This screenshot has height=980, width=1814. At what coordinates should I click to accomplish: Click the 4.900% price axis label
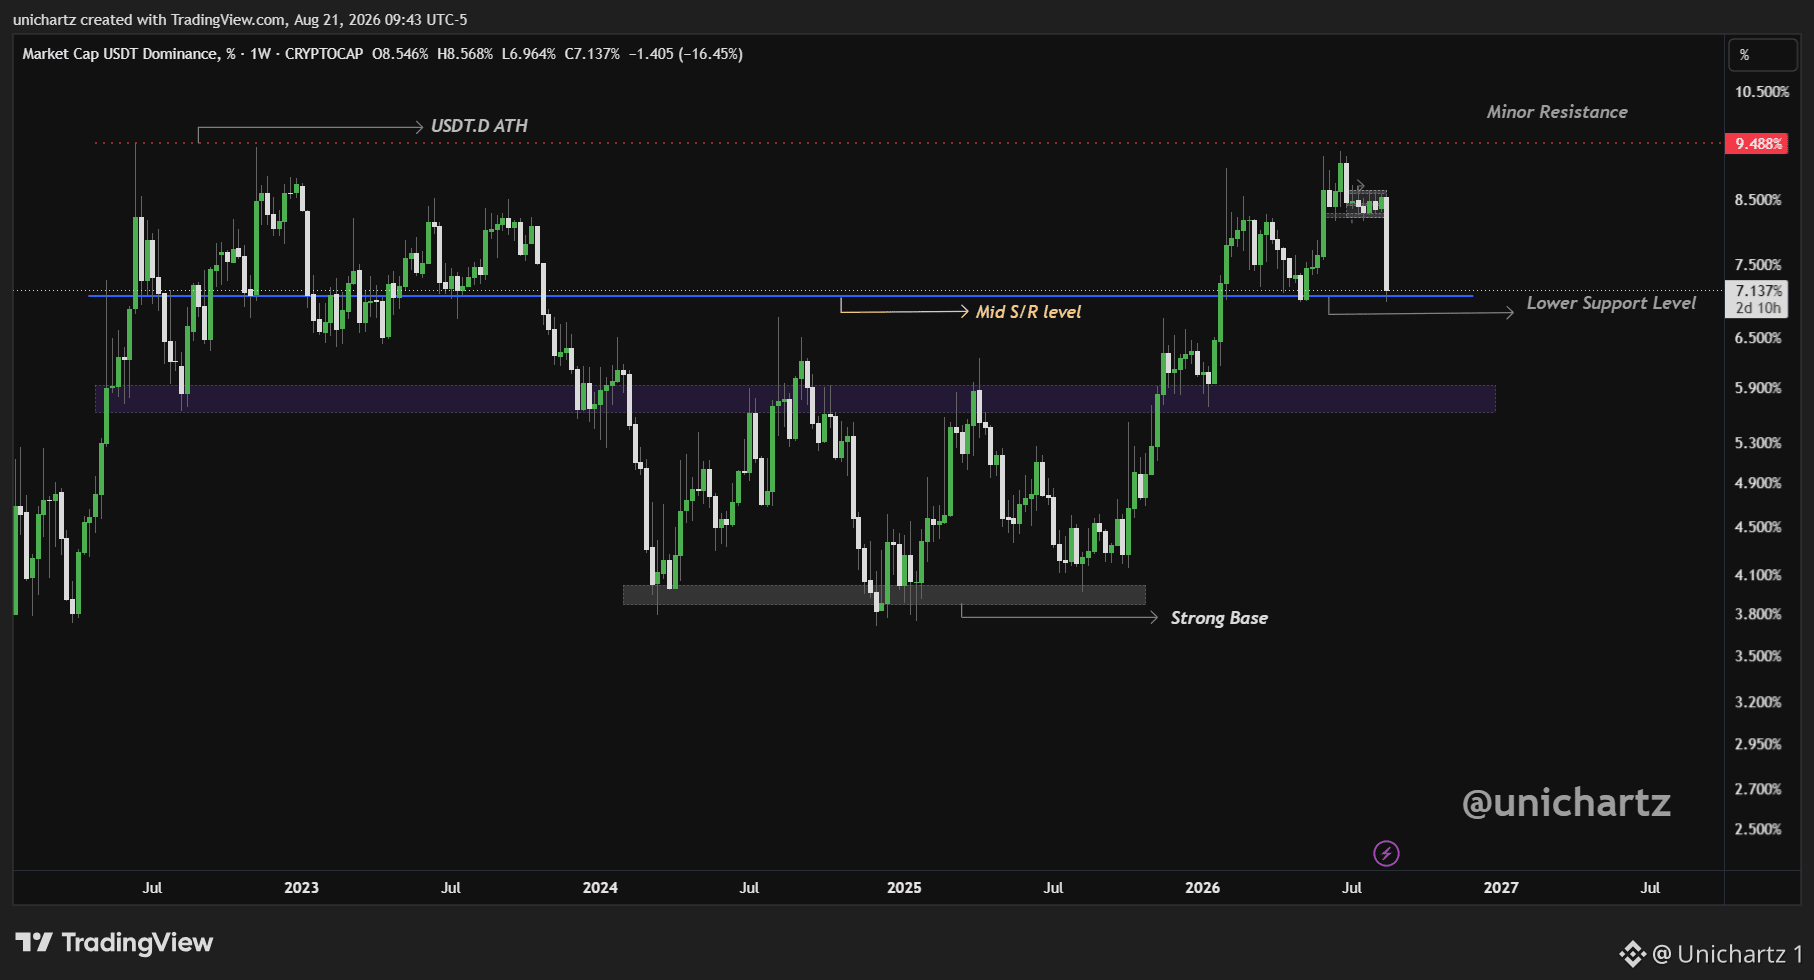pyautogui.click(x=1758, y=483)
